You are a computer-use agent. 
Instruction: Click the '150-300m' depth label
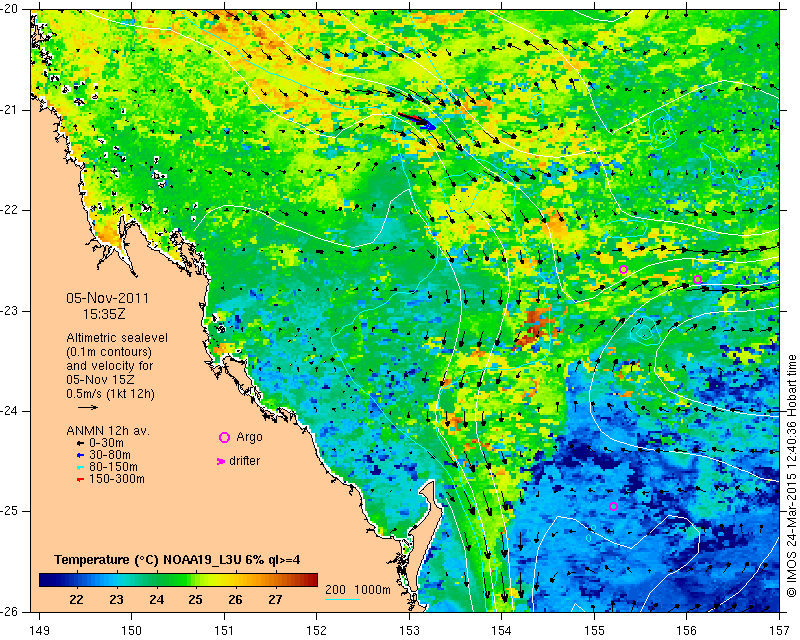[117, 479]
